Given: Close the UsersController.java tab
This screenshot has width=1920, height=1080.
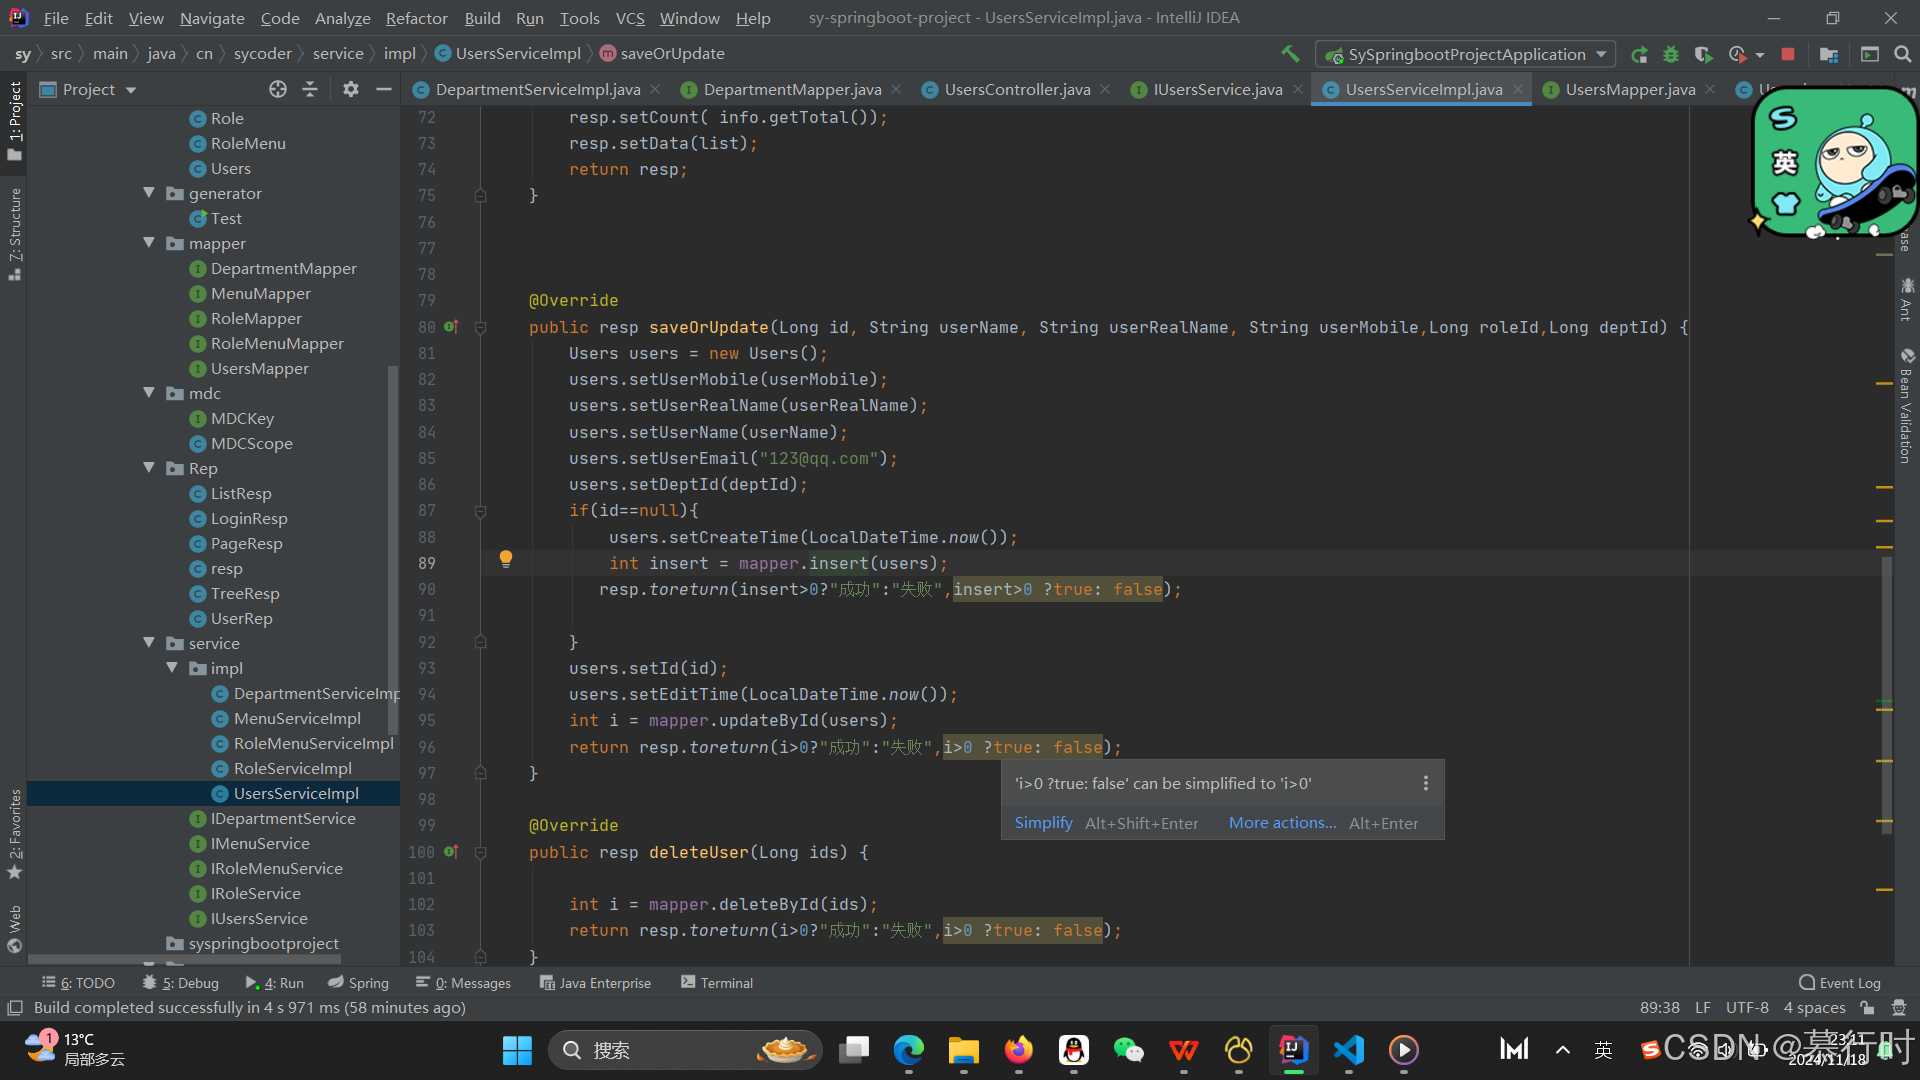Looking at the screenshot, I should 1105,89.
